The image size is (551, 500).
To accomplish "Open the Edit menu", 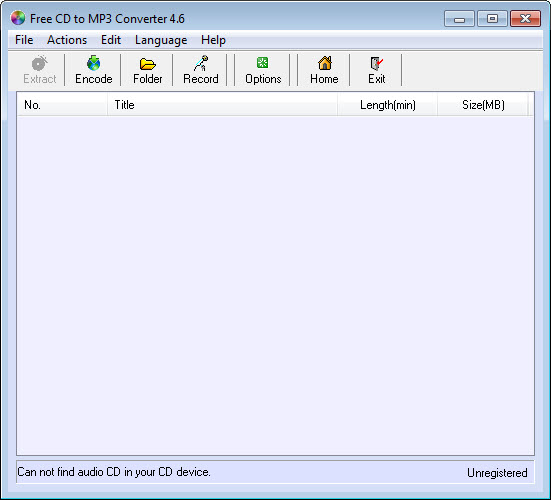I will pyautogui.click(x=111, y=40).
